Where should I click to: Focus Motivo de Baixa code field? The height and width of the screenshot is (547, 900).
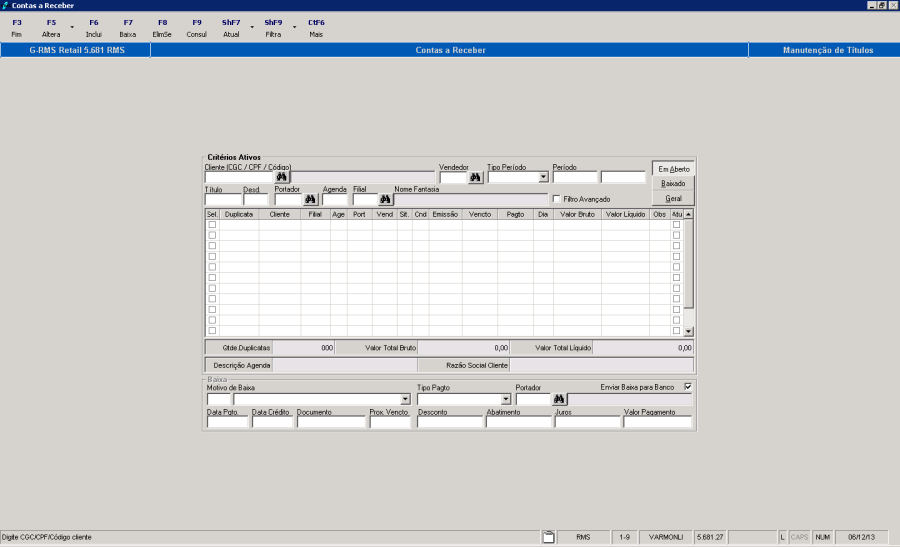click(x=219, y=399)
